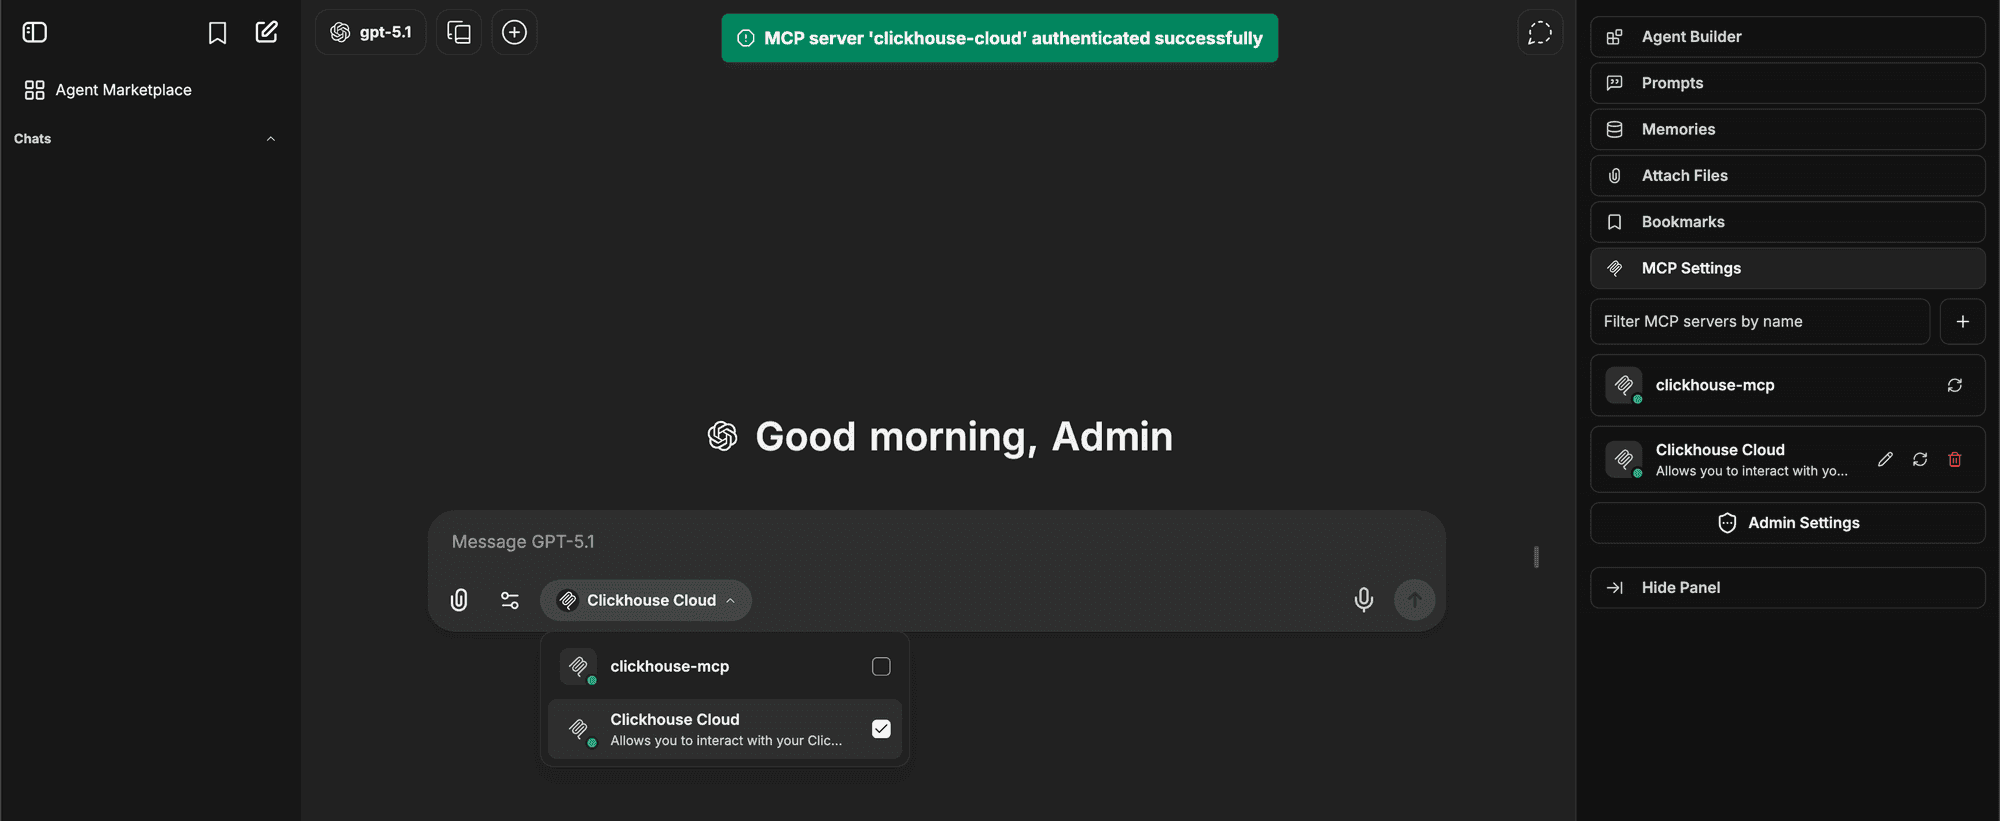Open Agent Builder panel
The width and height of the screenshot is (2000, 821).
click(1788, 37)
